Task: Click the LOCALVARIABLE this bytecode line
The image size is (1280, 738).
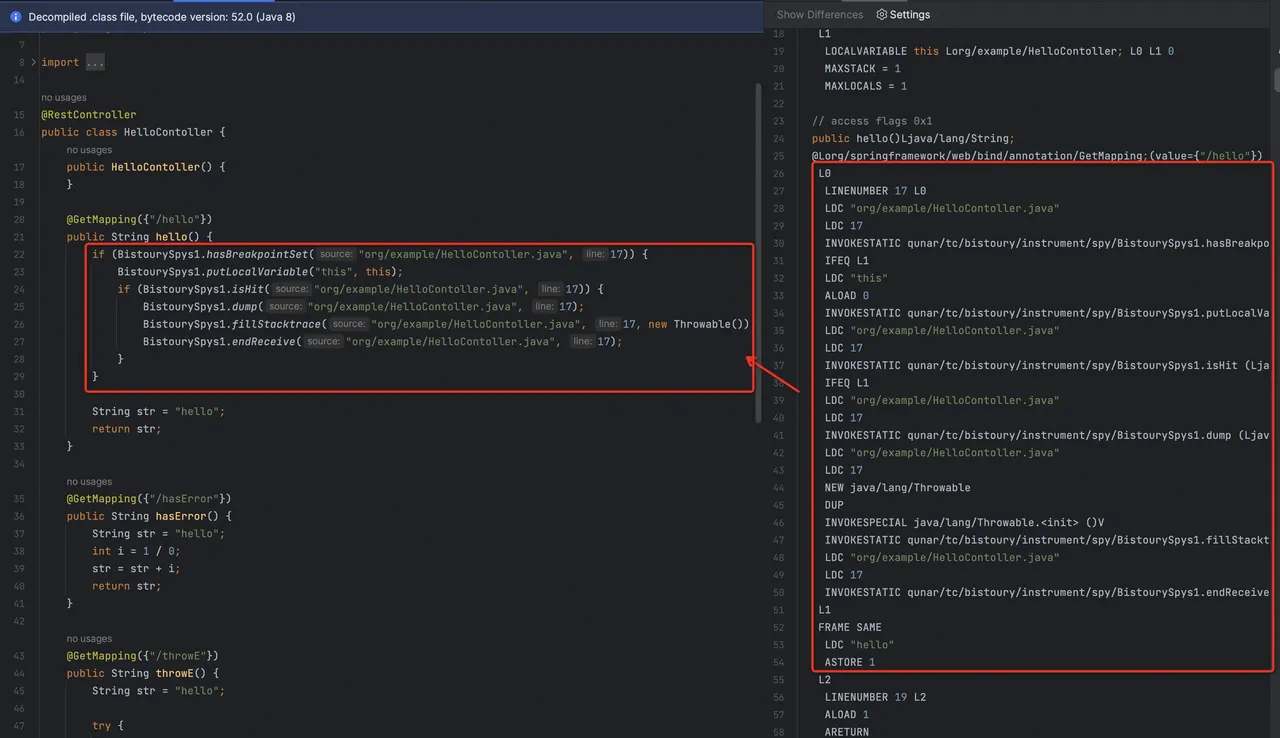Action: pos(999,51)
